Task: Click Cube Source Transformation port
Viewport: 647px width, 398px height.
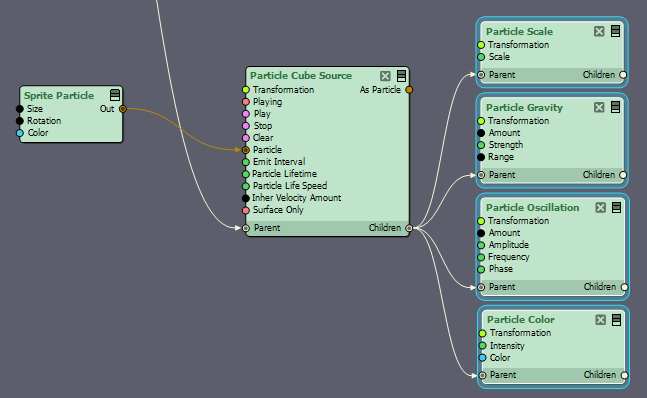Action: click(x=246, y=90)
